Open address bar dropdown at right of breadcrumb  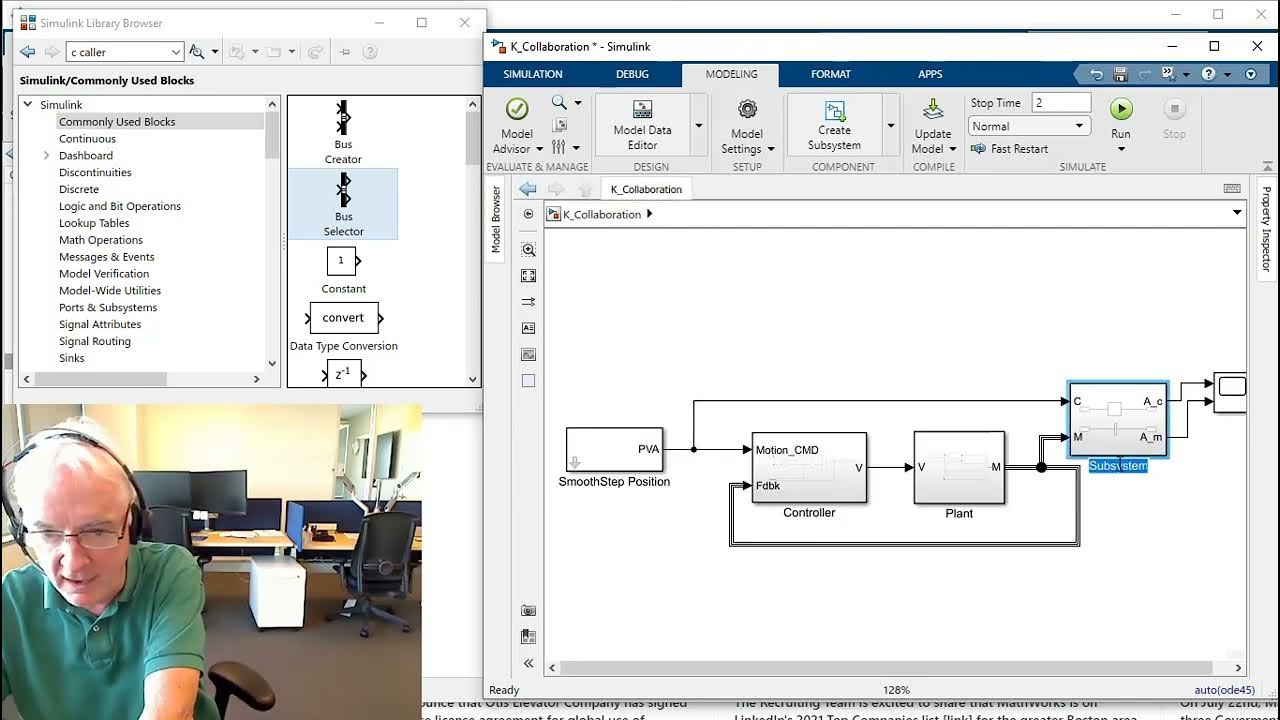1237,213
